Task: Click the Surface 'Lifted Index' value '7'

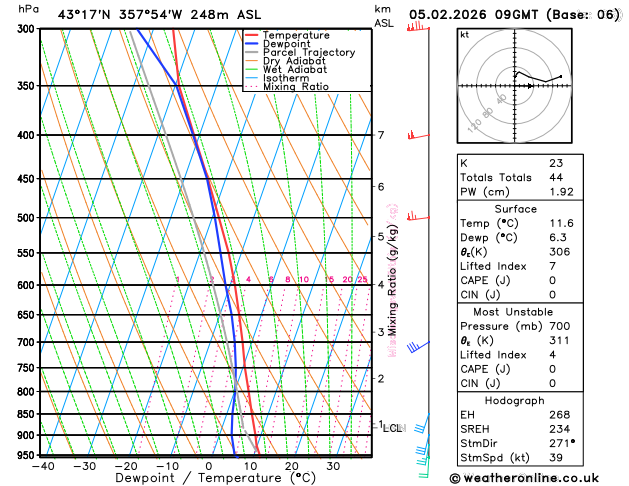Action: coord(553,266)
